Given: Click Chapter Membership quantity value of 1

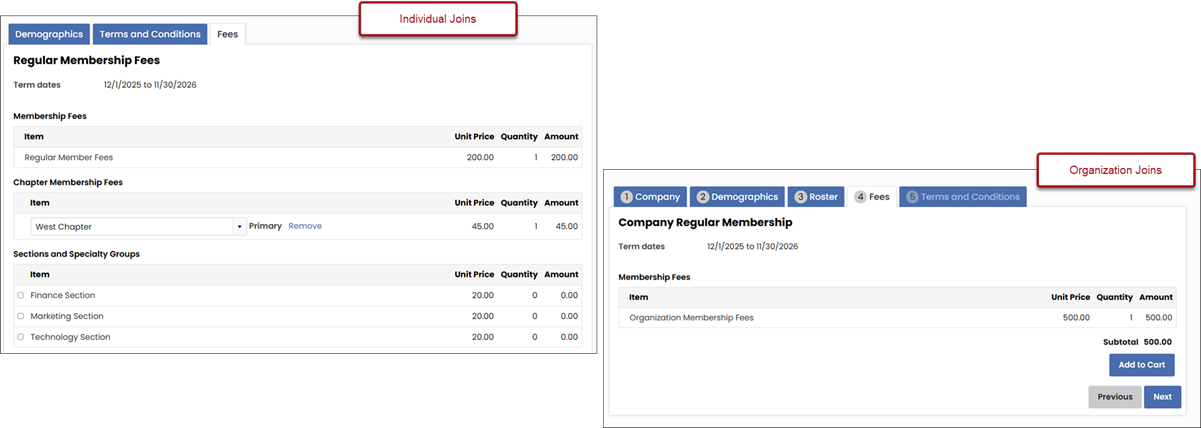Looking at the screenshot, I should 535,226.
